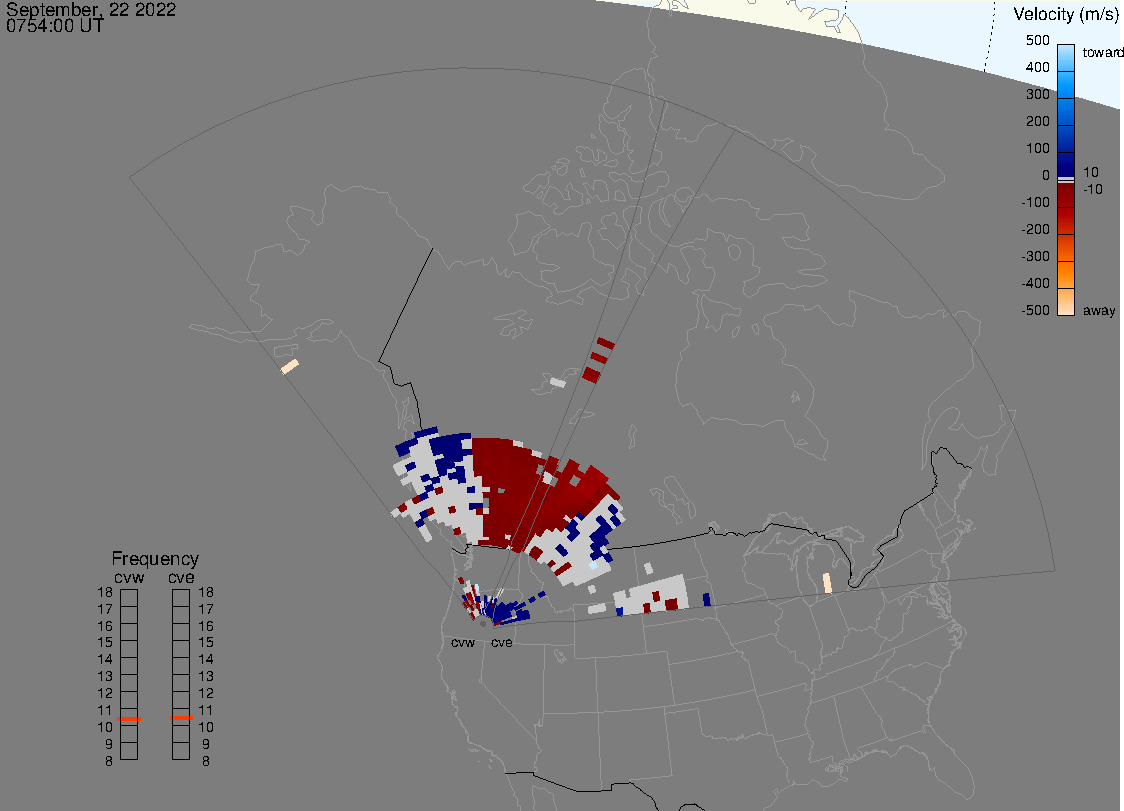This screenshot has height=811, width=1124.
Task: Select the dark red 0 to -100 segment
Action: pos(1066,195)
